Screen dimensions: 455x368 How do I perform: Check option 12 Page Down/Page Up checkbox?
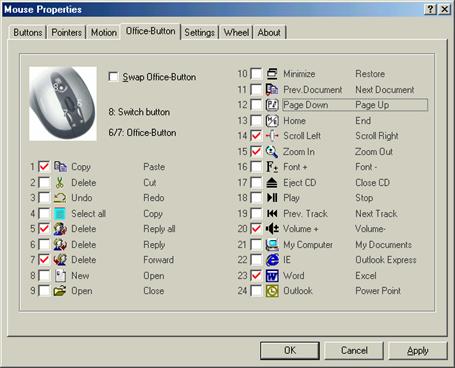[256, 105]
